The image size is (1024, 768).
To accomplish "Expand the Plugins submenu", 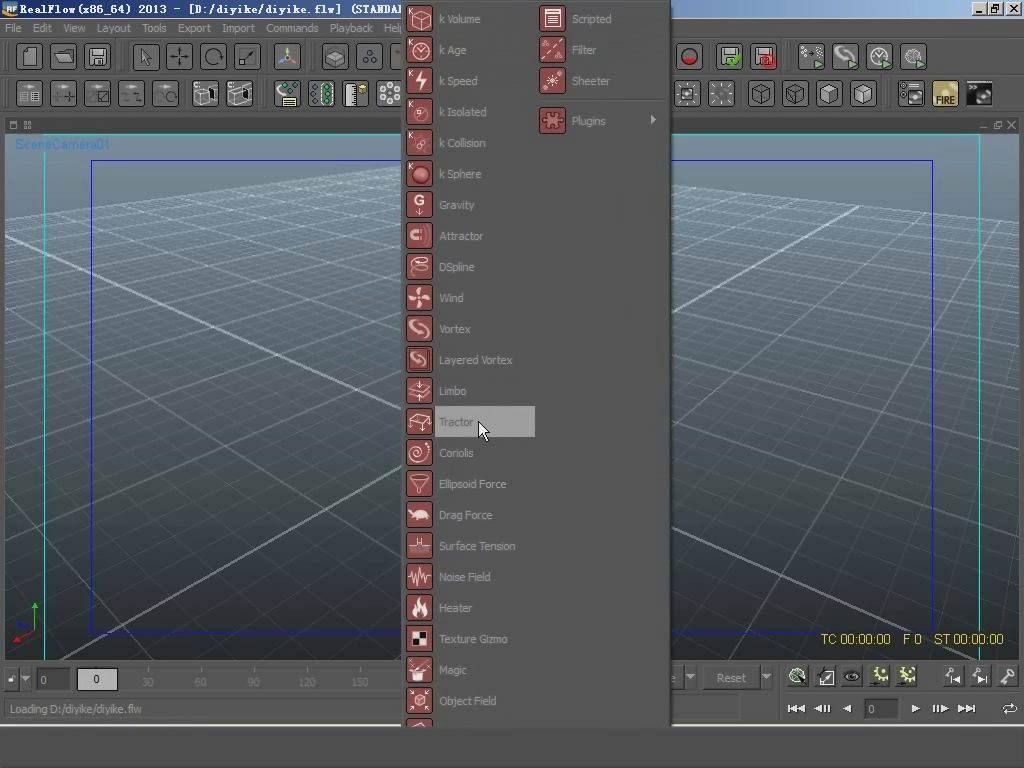I will 601,121.
